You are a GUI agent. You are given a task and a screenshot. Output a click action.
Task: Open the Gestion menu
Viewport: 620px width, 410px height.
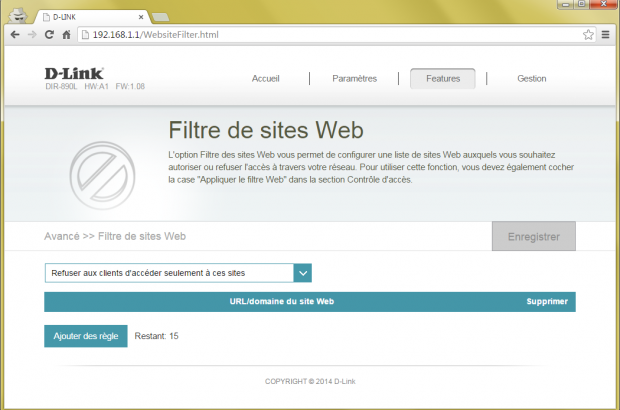point(531,79)
